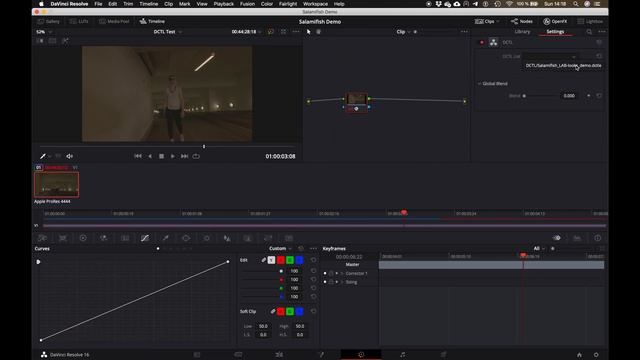Open the Curves palette icon
This screenshot has width=640, height=360.
(x=145, y=238)
